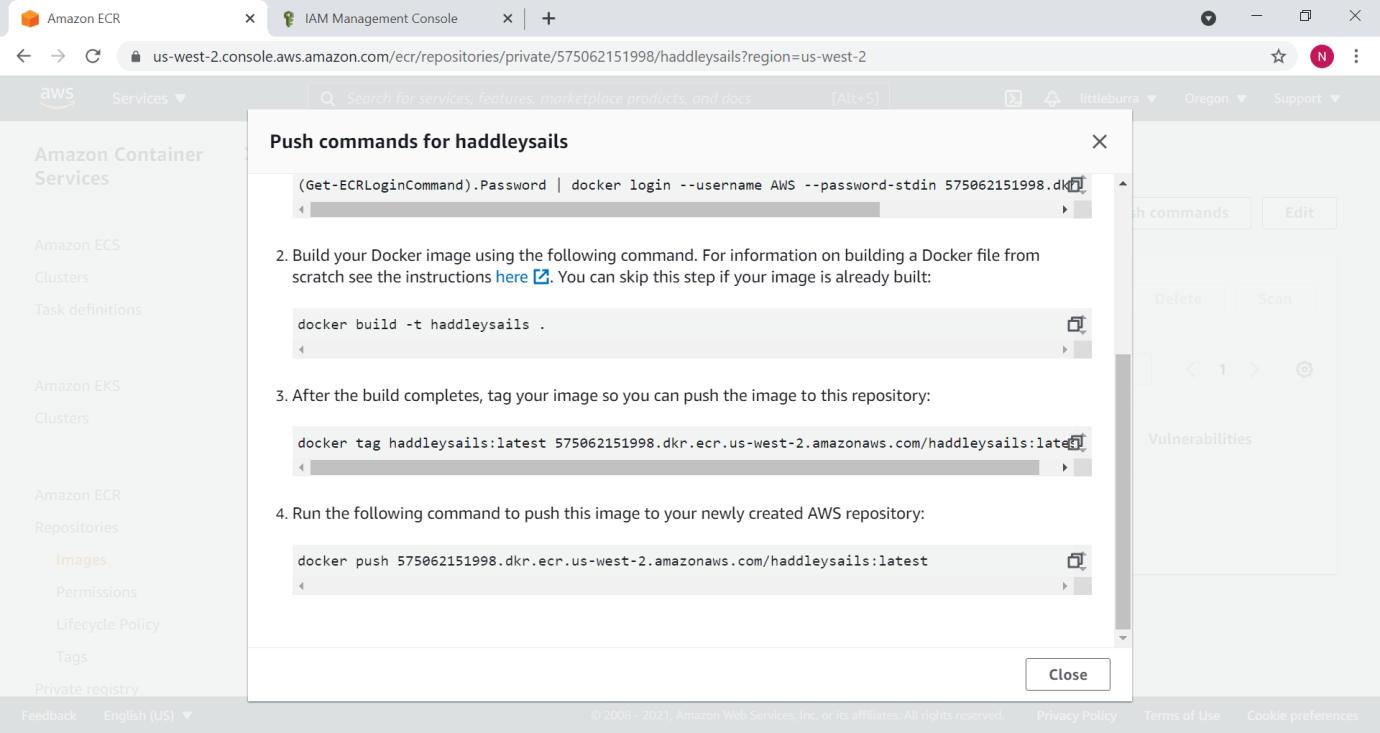
Task: Click the Delete button behind the dialog
Action: 1178,299
